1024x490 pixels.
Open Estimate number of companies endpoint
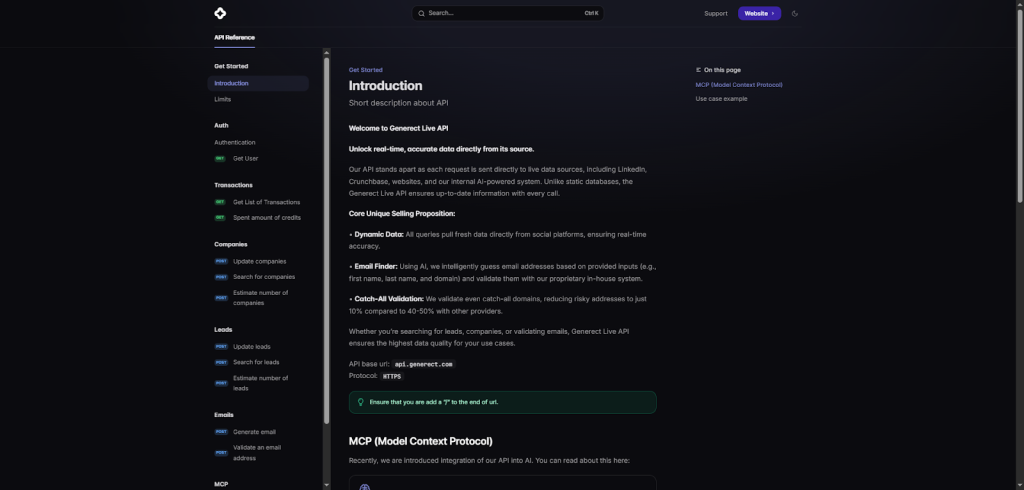(x=260, y=297)
